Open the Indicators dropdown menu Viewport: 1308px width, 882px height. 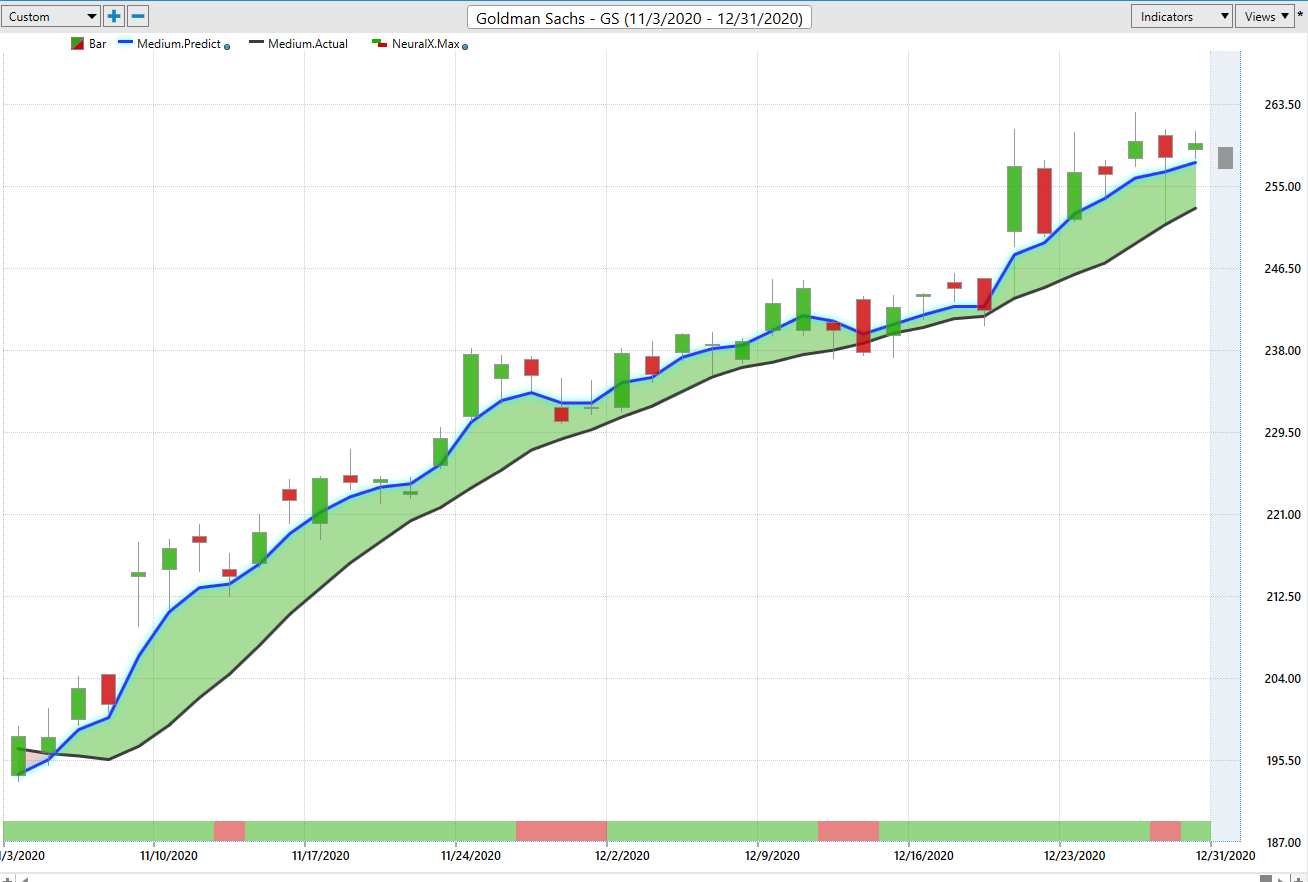pyautogui.click(x=1181, y=16)
